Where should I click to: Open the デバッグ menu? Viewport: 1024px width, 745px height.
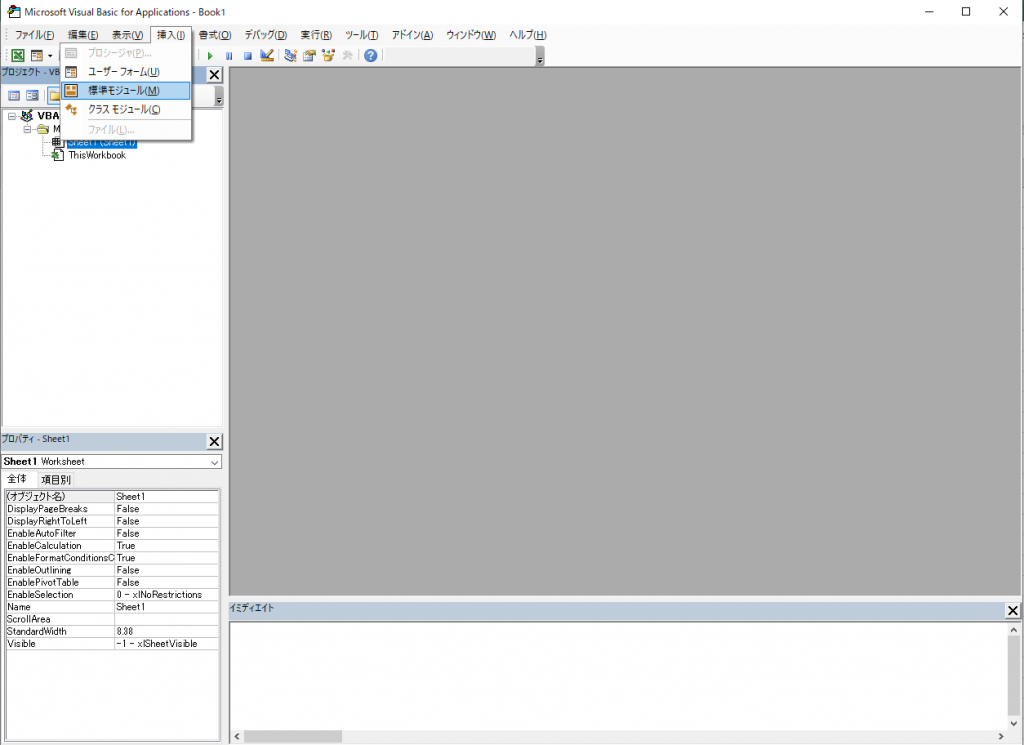click(265, 35)
